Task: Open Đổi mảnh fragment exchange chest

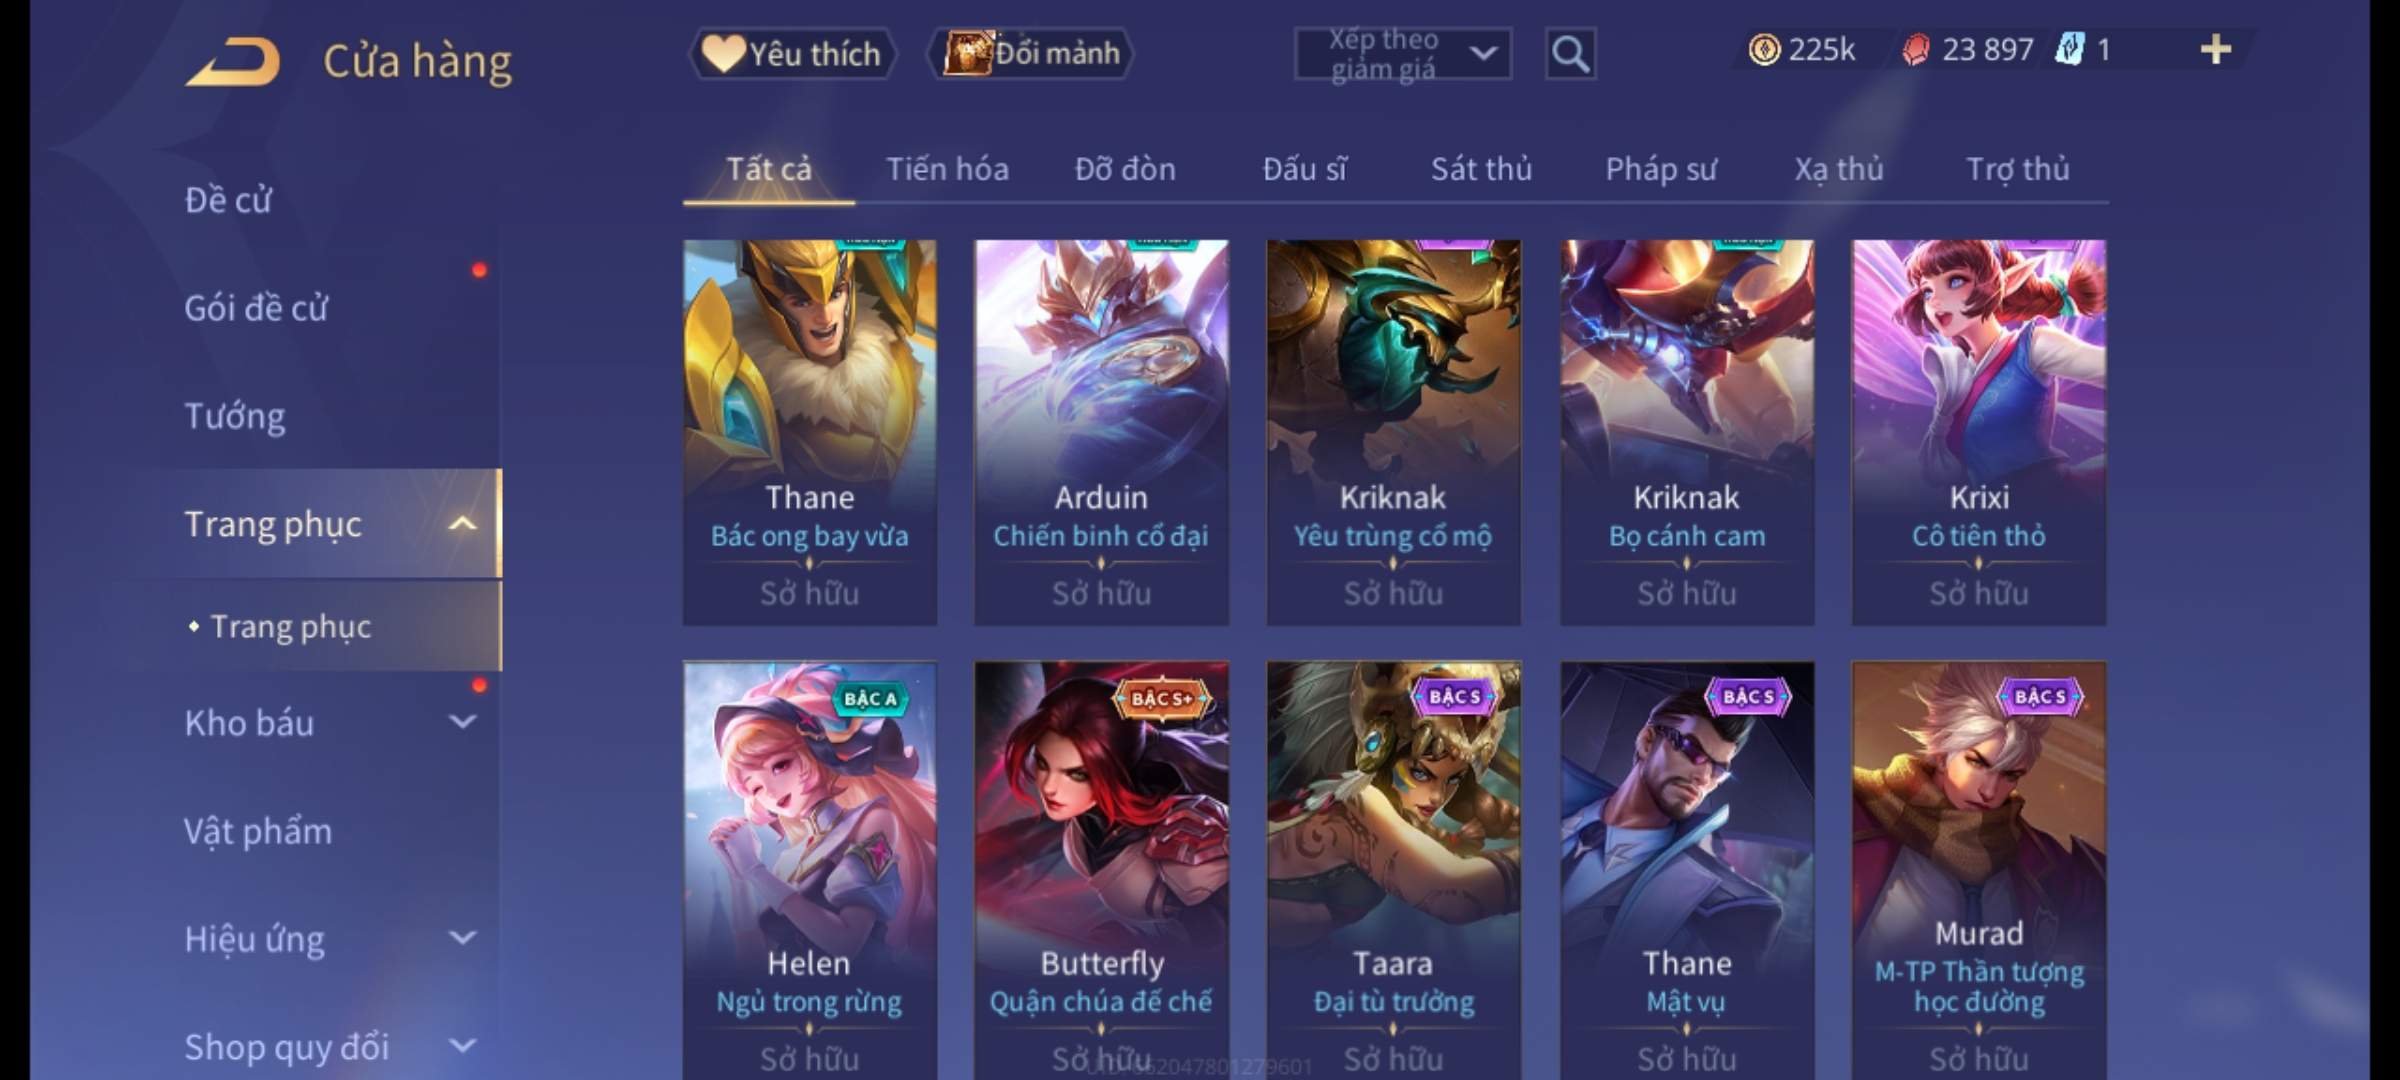Action: (1032, 53)
